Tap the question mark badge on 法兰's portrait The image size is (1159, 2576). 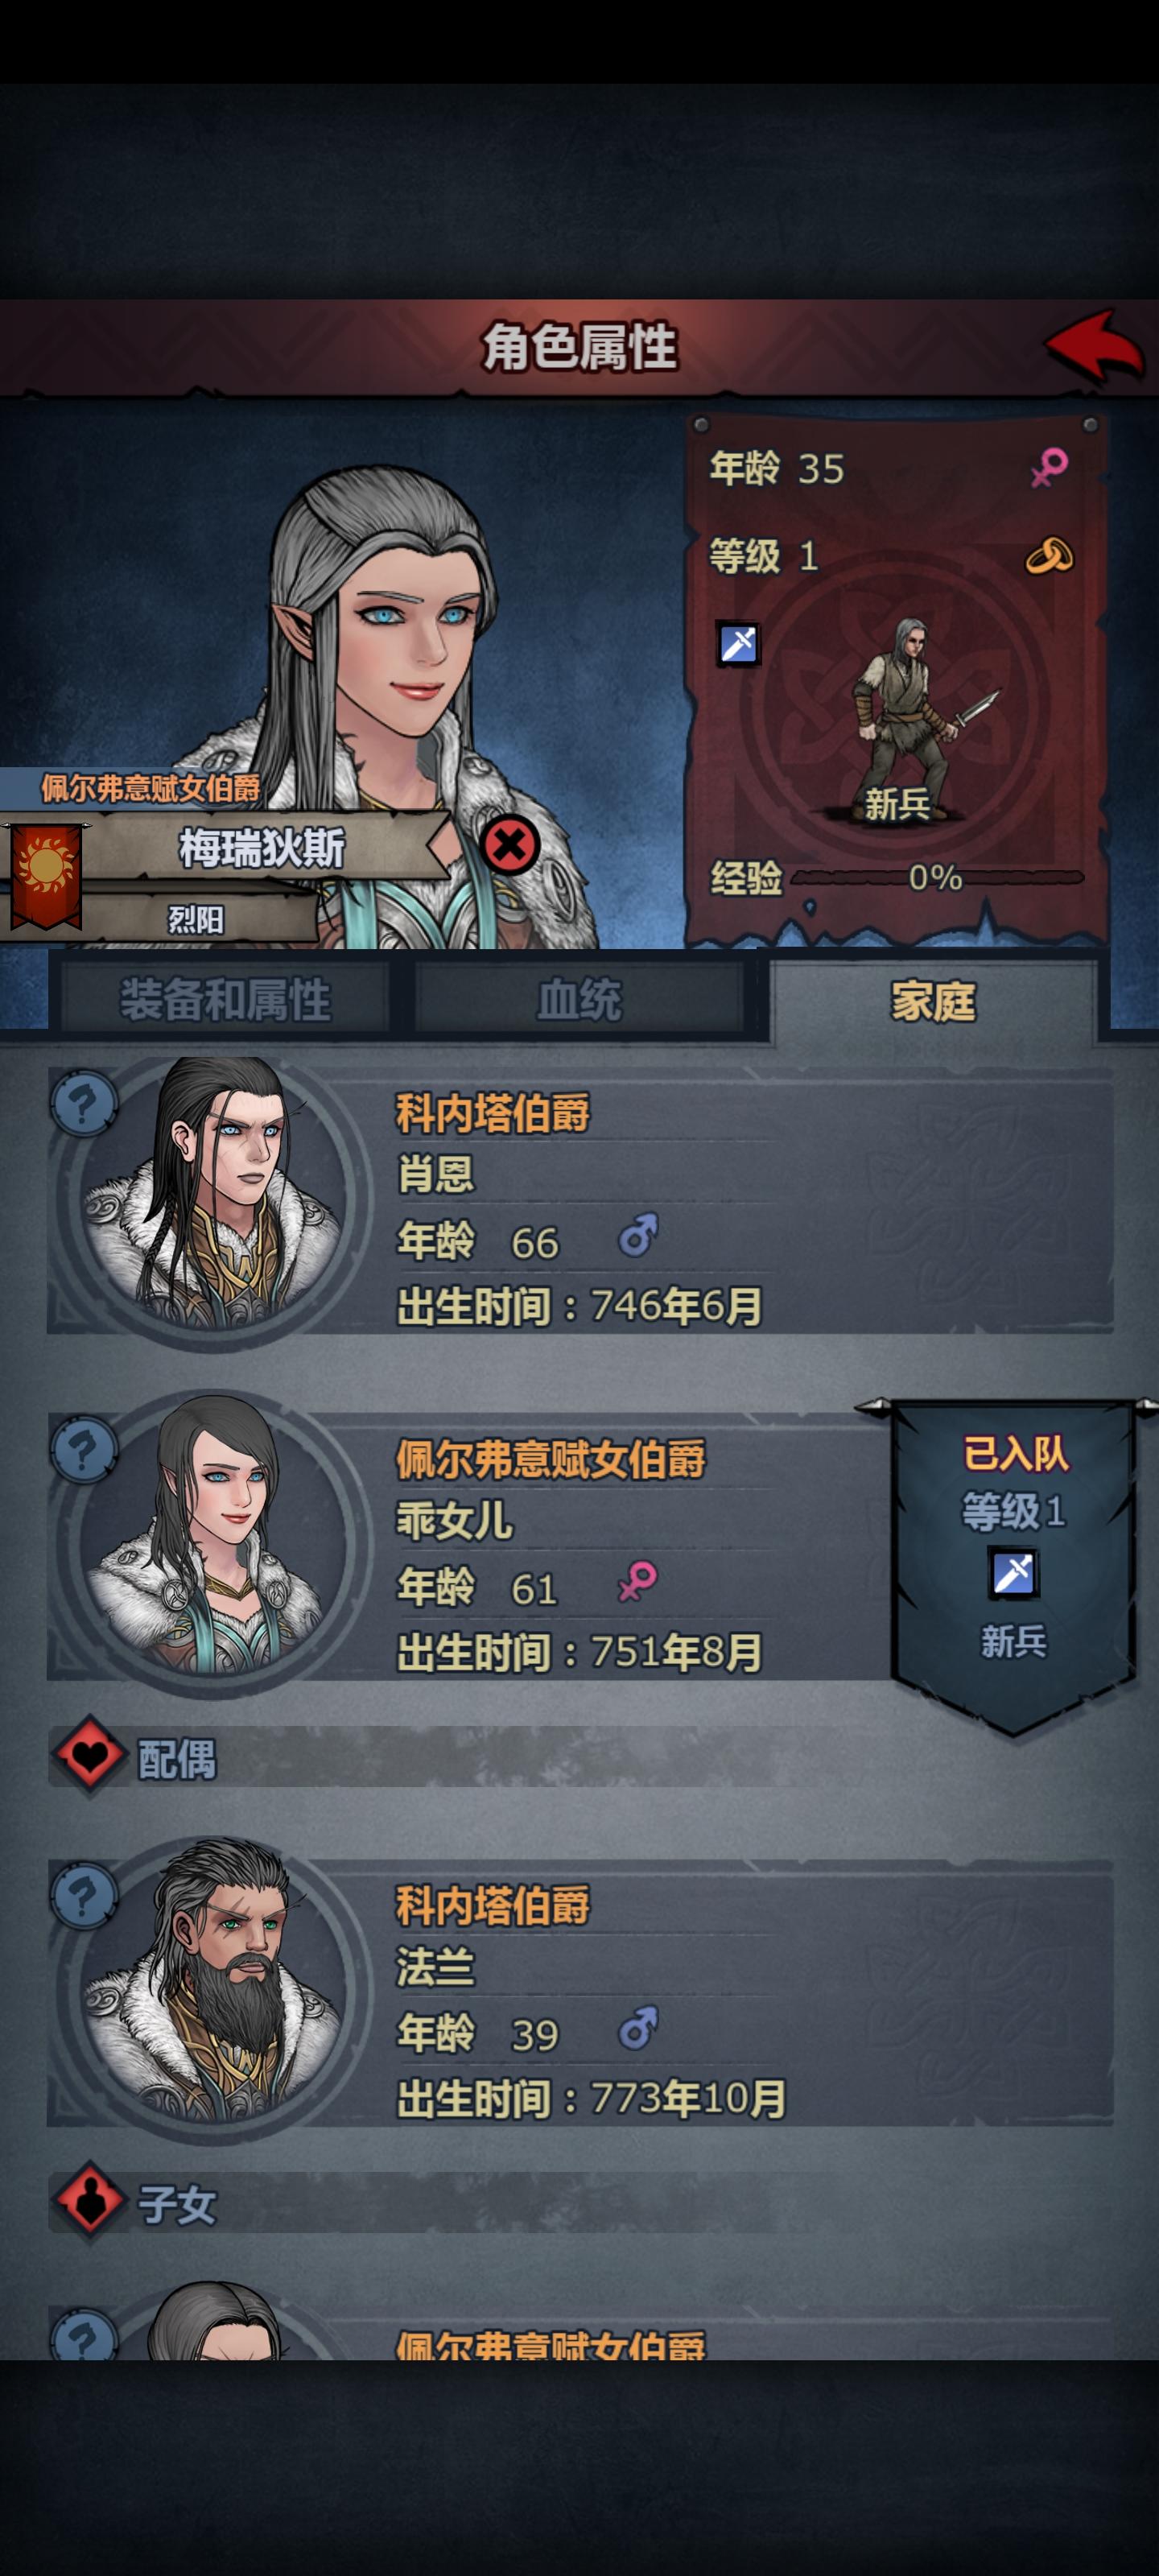click(x=84, y=1895)
